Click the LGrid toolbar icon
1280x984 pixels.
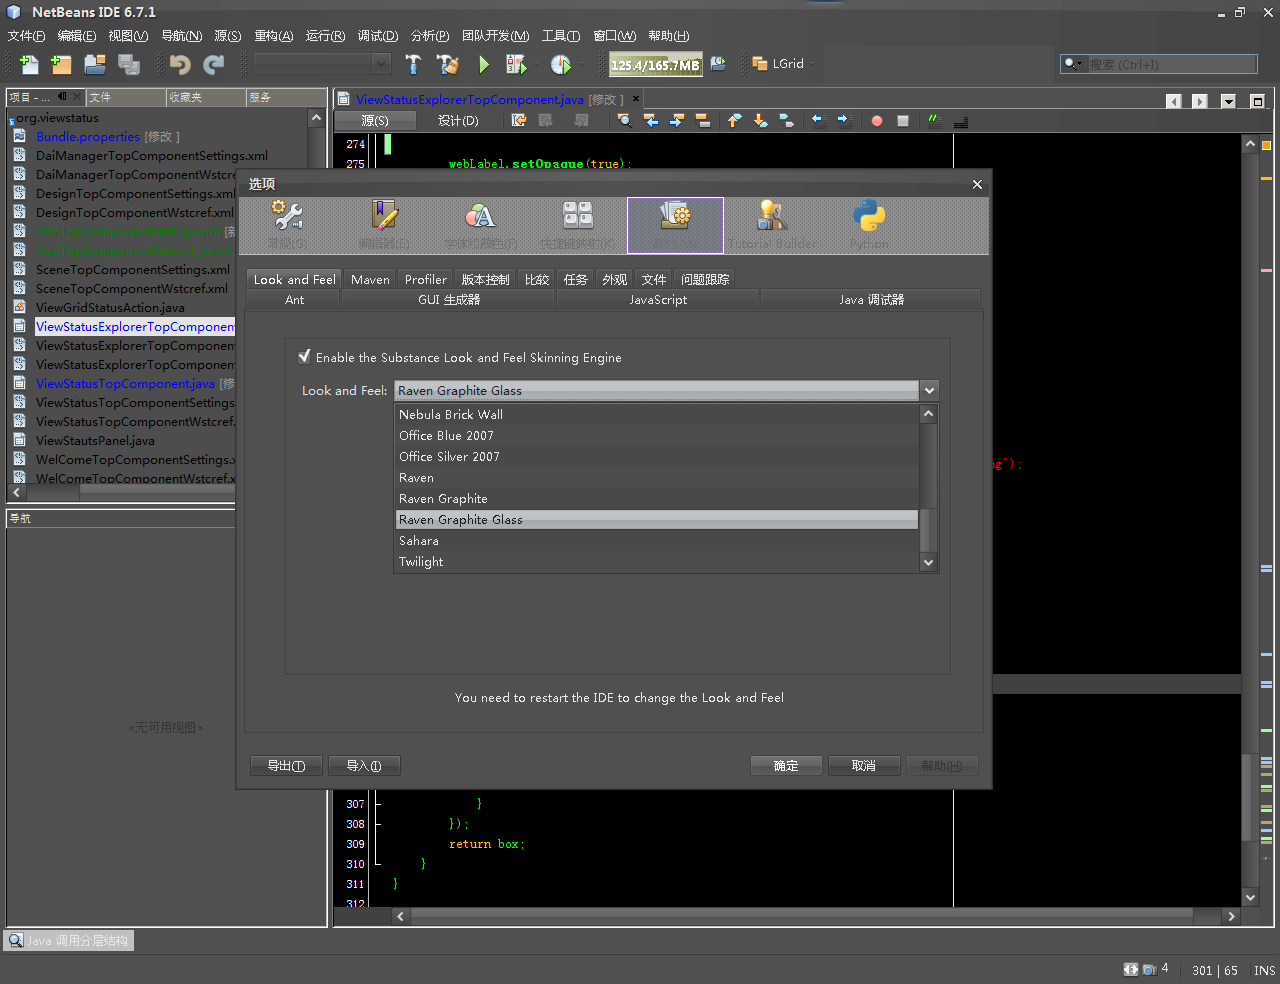779,64
